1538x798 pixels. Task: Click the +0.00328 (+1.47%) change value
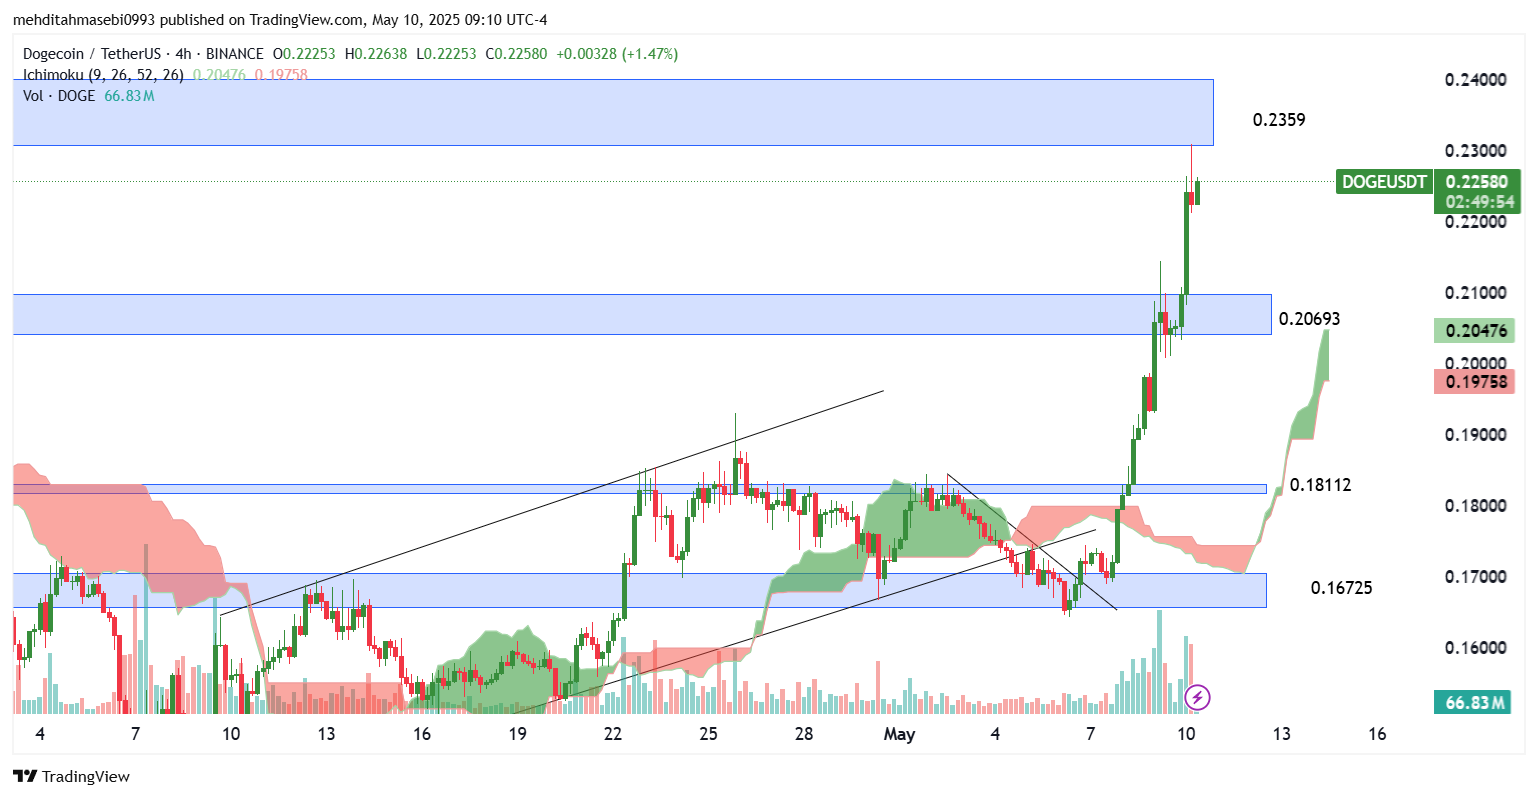617,54
